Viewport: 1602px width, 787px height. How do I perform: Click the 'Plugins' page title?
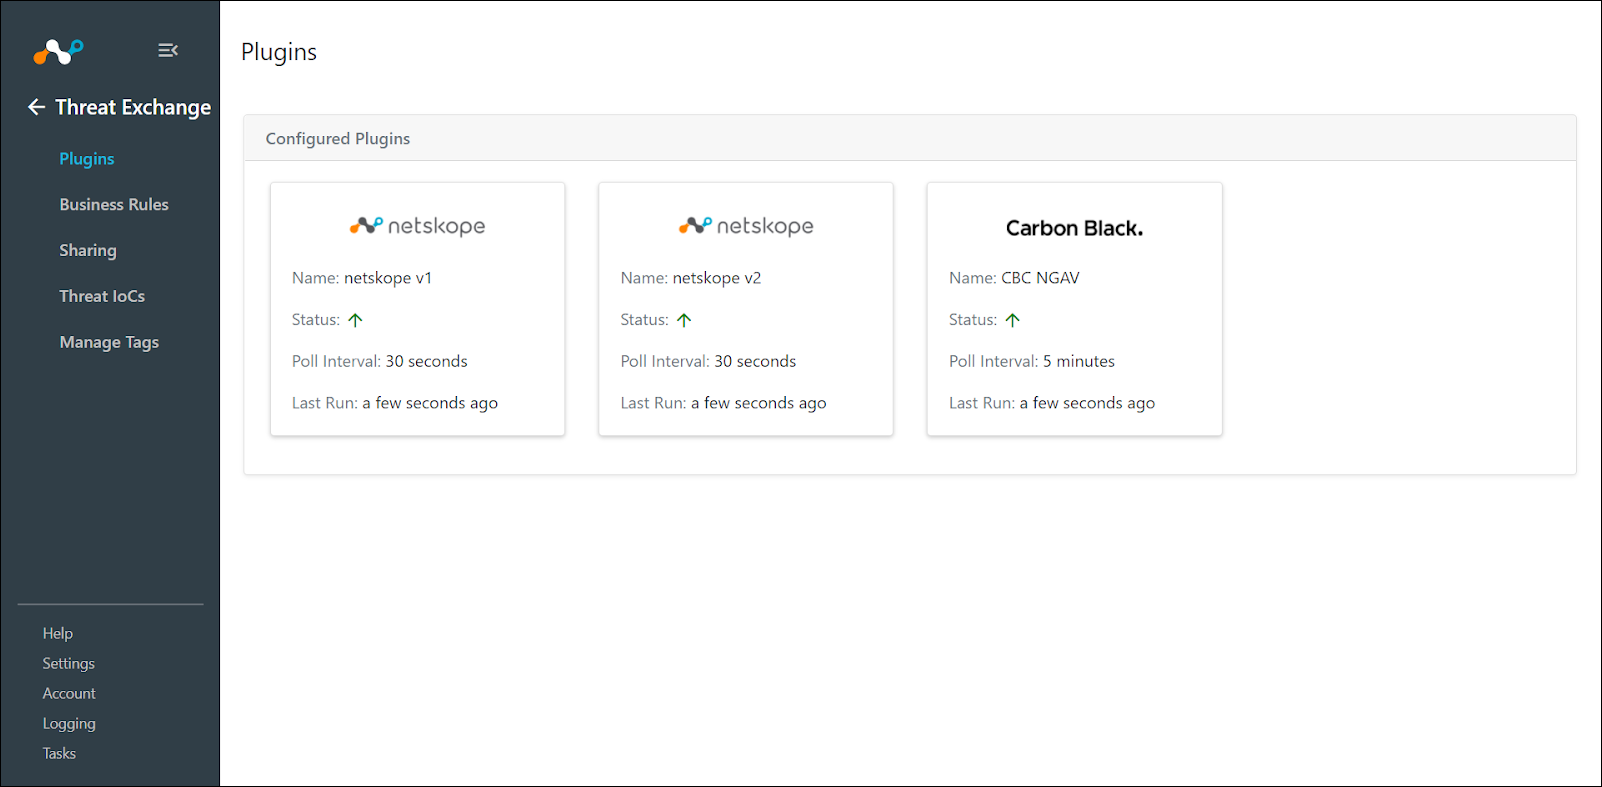click(279, 52)
